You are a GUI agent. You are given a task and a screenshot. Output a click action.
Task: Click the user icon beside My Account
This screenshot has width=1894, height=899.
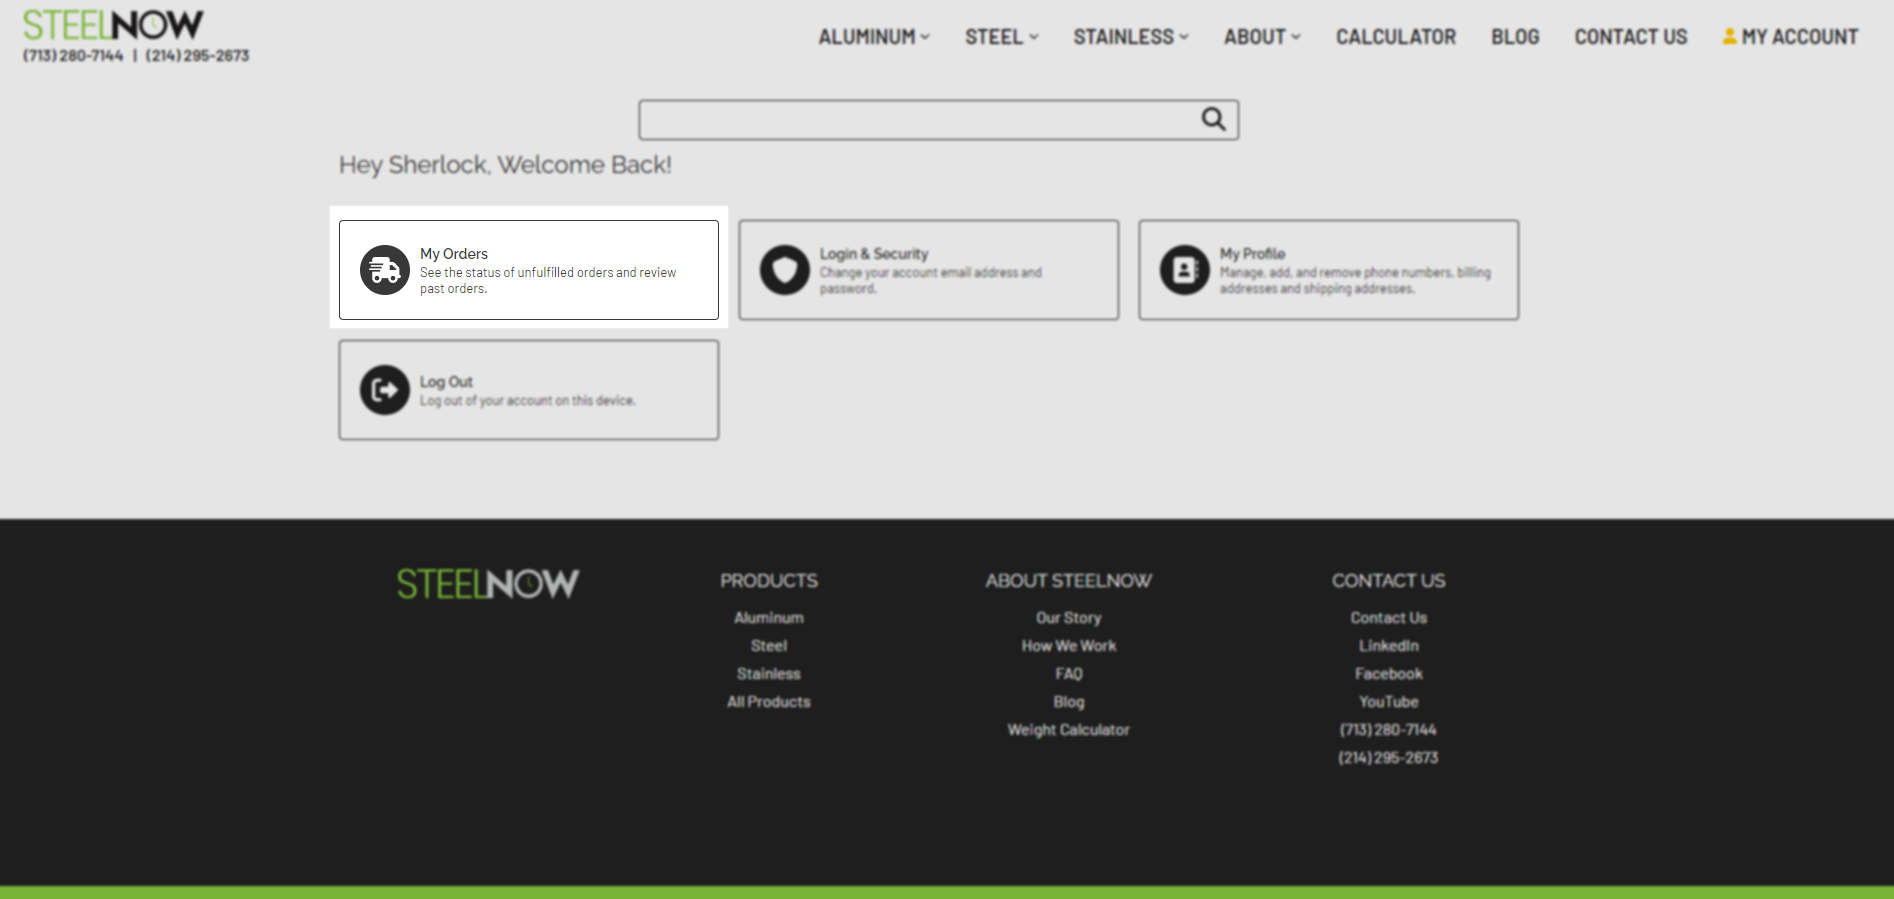coord(1729,37)
